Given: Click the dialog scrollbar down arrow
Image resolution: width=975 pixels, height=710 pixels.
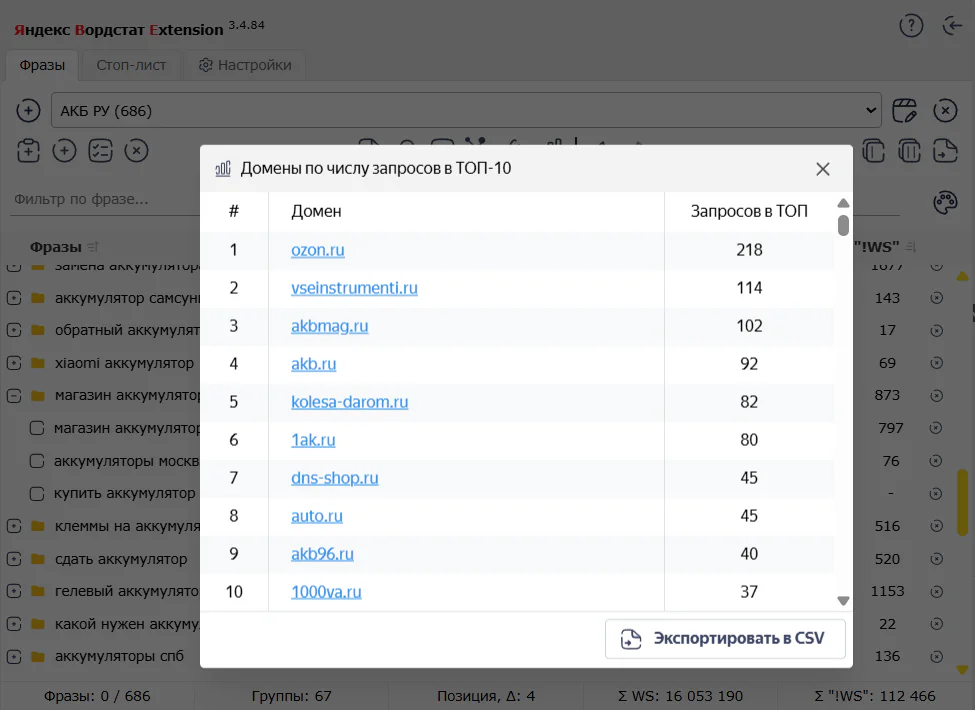Looking at the screenshot, I should click(843, 601).
